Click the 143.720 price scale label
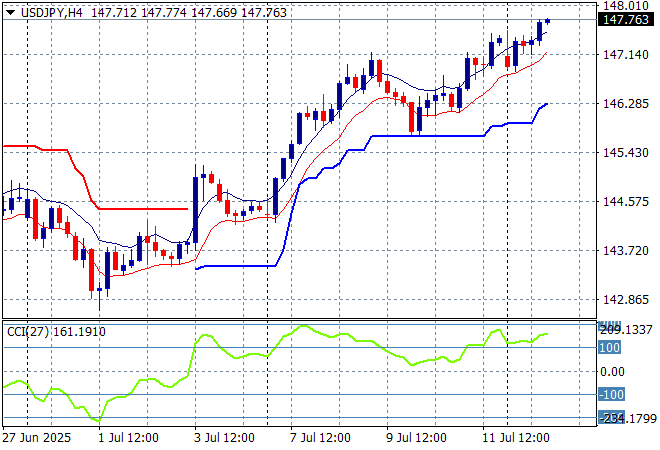660x450 pixels. click(x=628, y=250)
